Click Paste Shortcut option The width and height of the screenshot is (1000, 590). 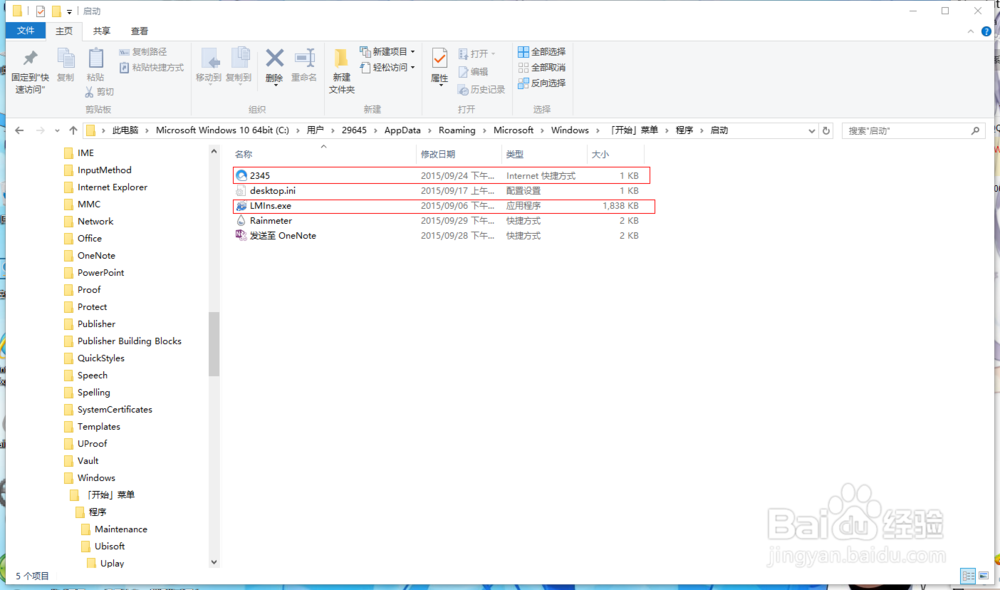point(151,67)
